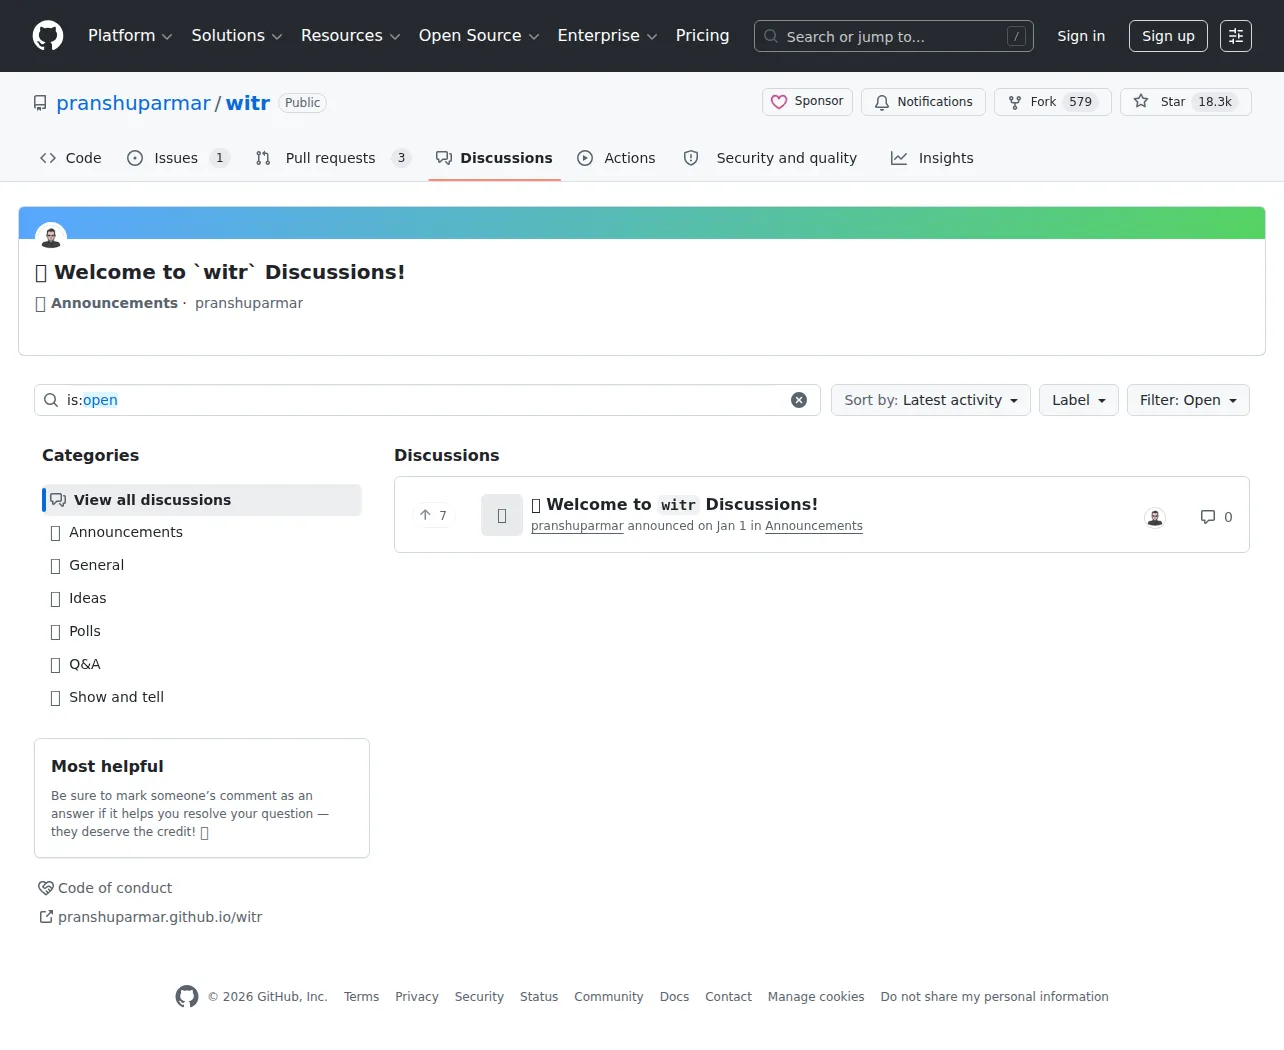Open the Actions tab
The image size is (1284, 1050).
coord(616,158)
